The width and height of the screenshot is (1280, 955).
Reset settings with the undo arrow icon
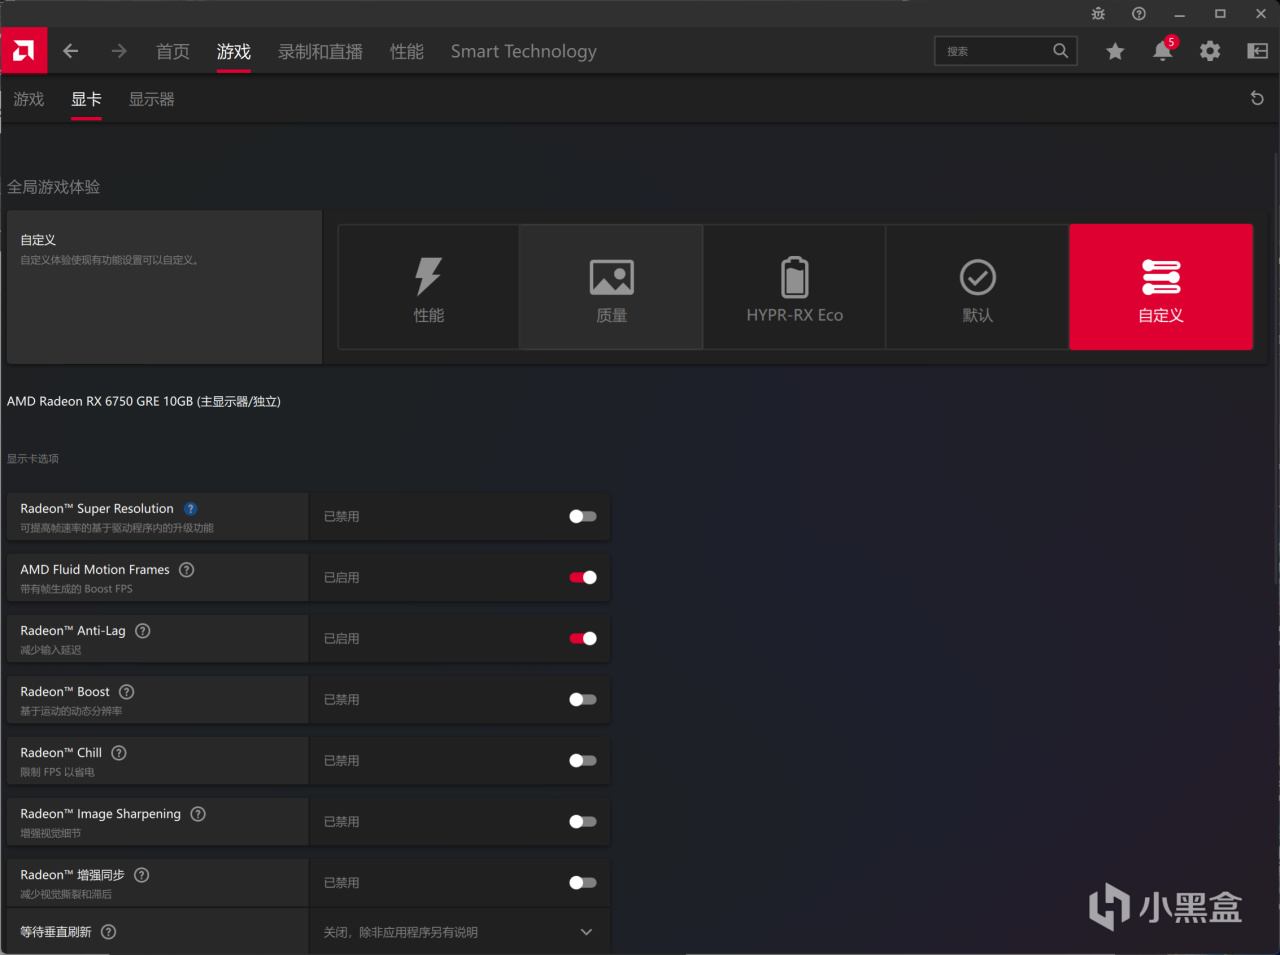click(1257, 98)
